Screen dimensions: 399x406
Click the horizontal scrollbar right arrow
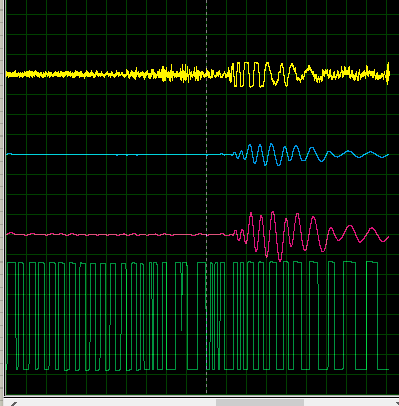pos(395,403)
